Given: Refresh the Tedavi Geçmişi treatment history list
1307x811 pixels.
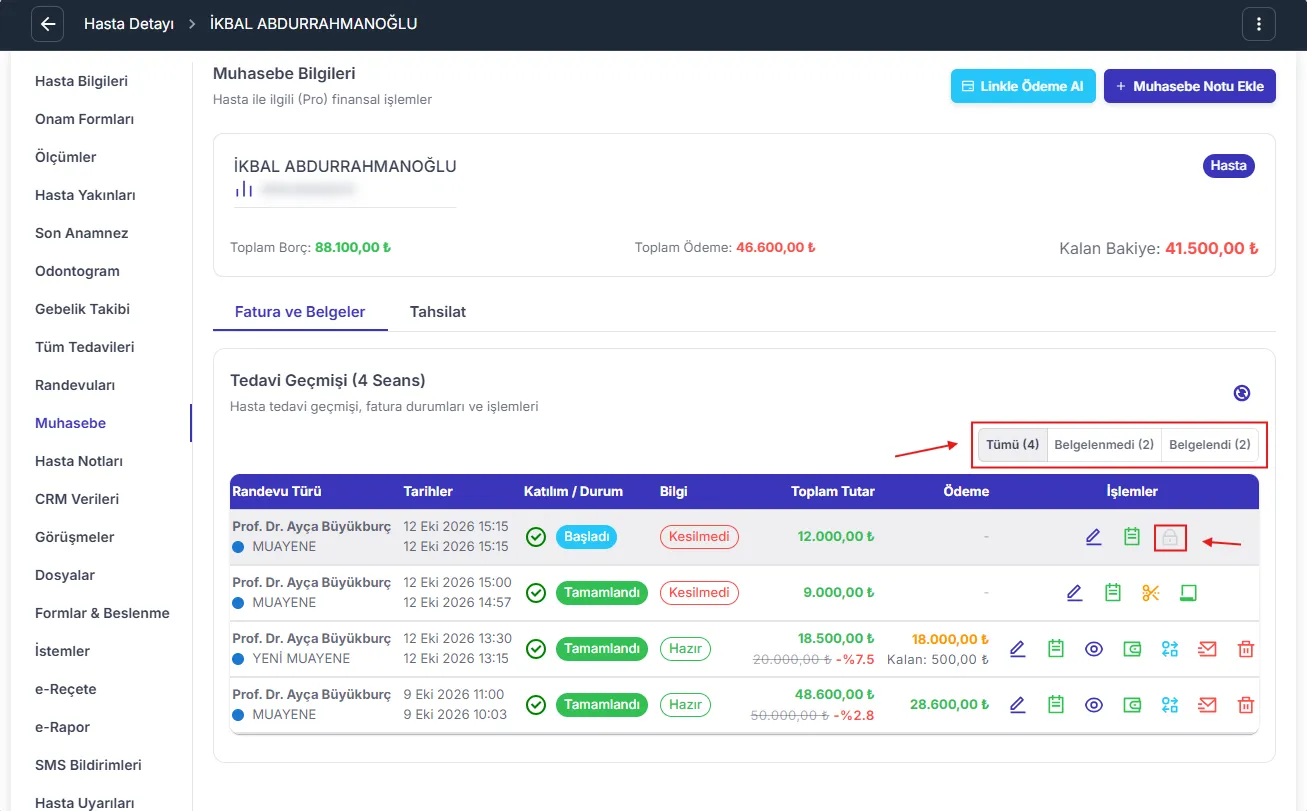Looking at the screenshot, I should click(x=1241, y=393).
